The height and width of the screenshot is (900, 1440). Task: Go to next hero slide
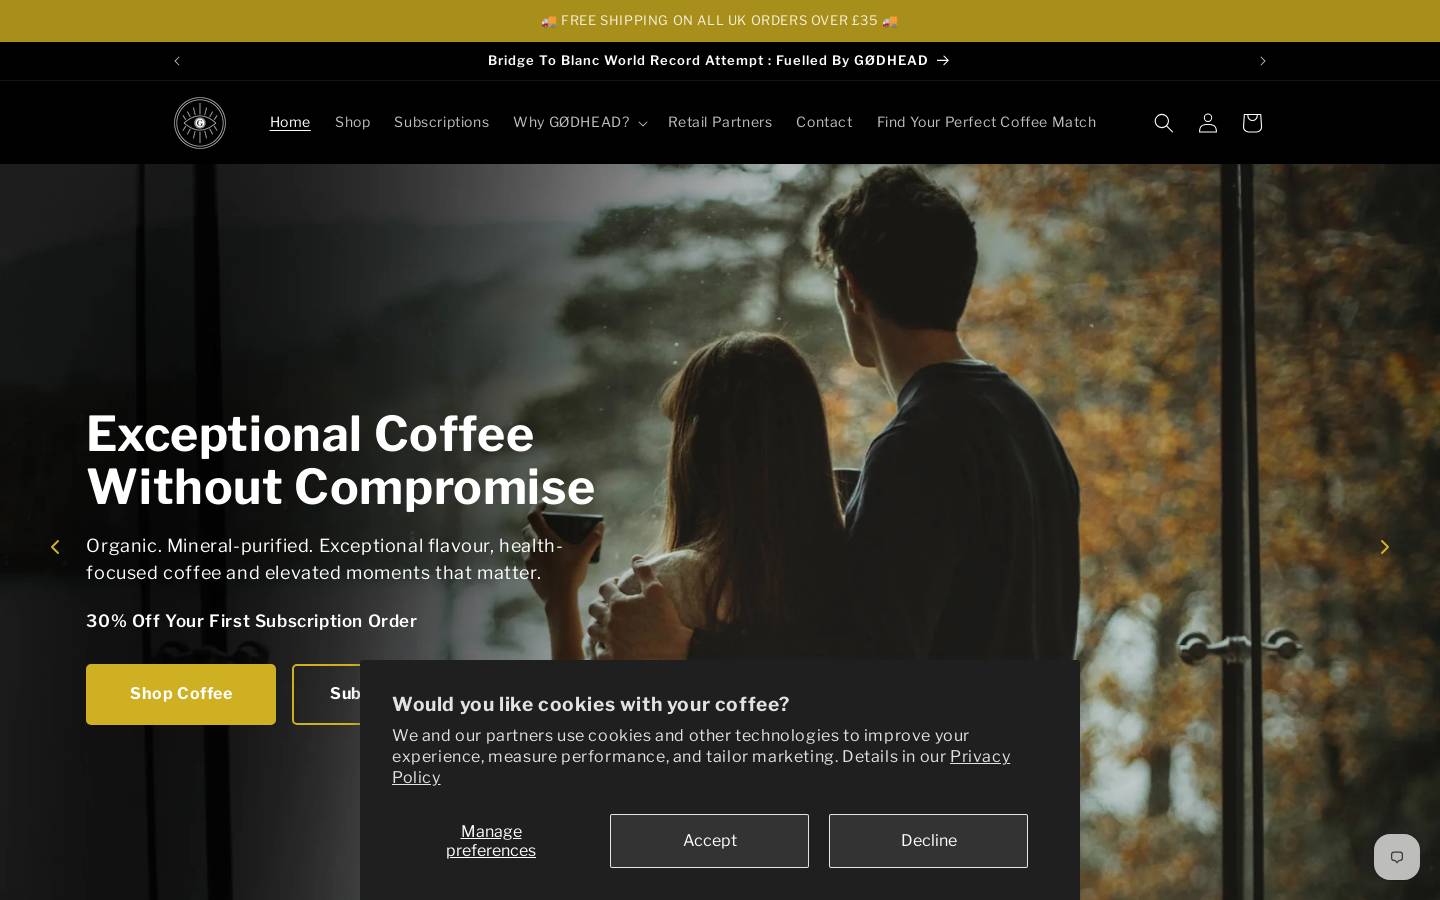1384,547
